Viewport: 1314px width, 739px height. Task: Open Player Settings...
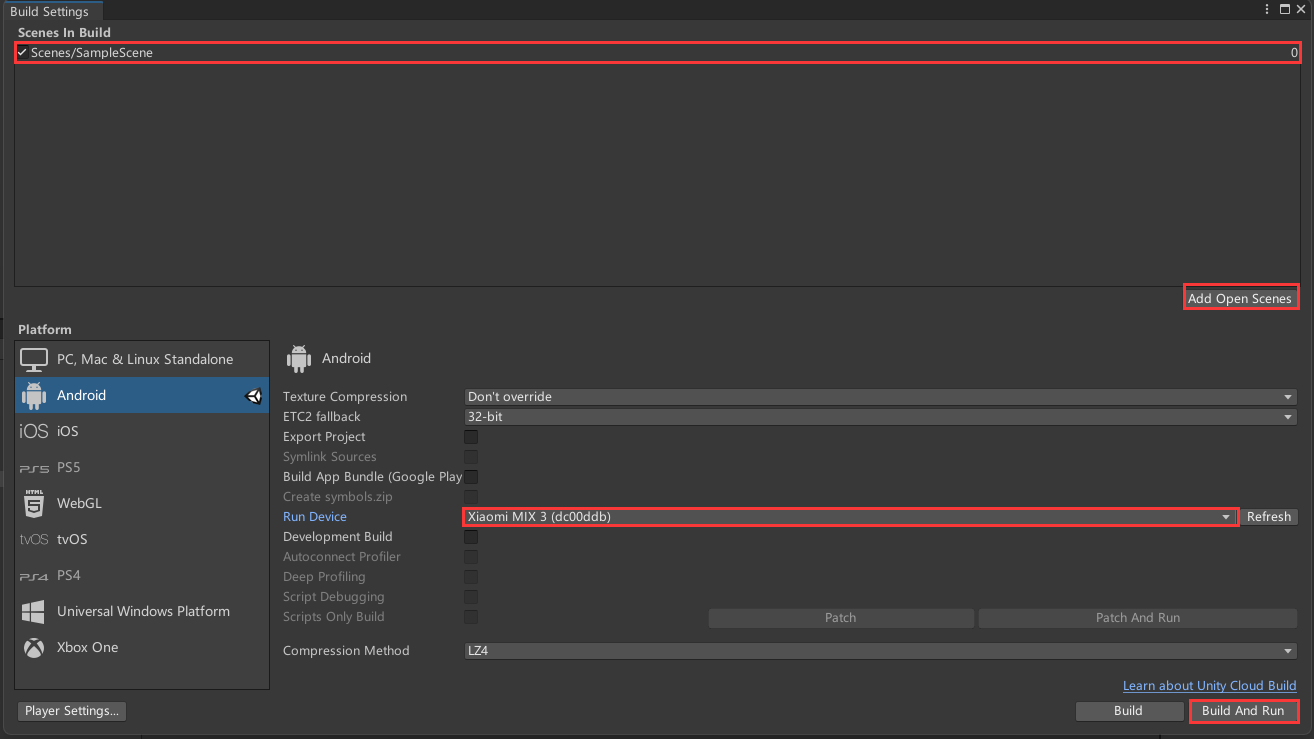click(72, 711)
